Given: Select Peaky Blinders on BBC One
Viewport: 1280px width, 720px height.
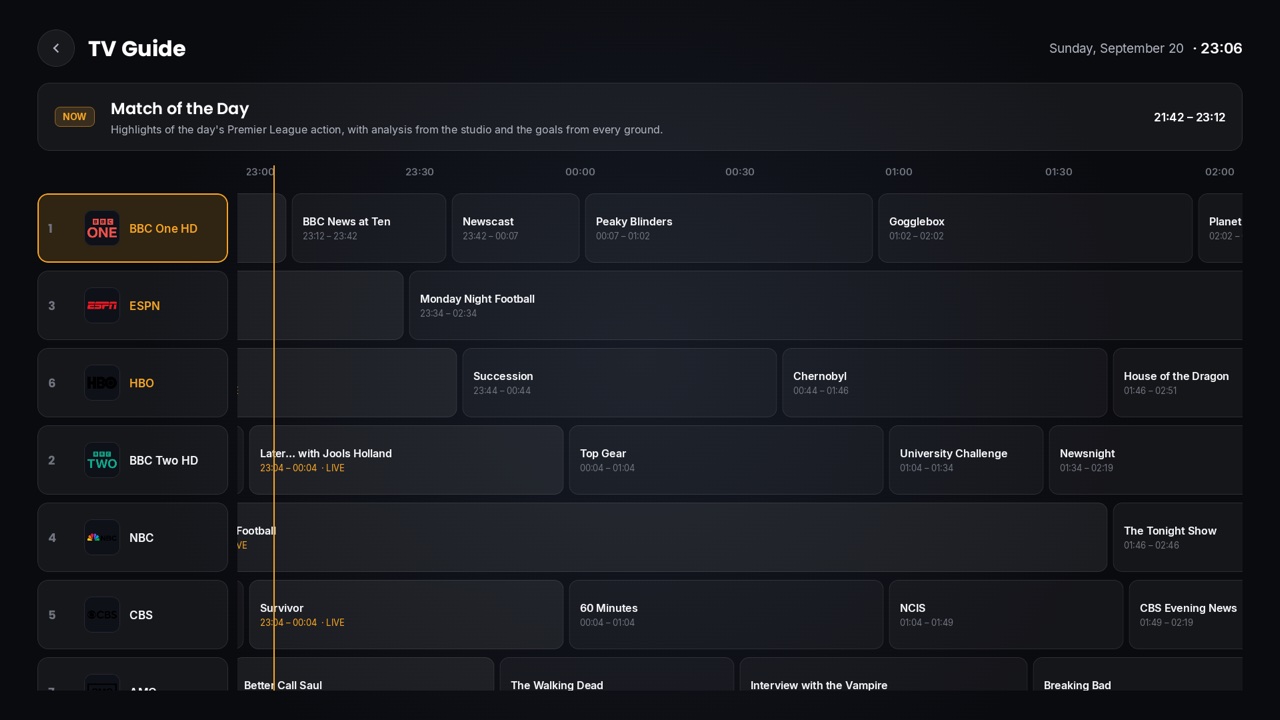Looking at the screenshot, I should pos(729,228).
